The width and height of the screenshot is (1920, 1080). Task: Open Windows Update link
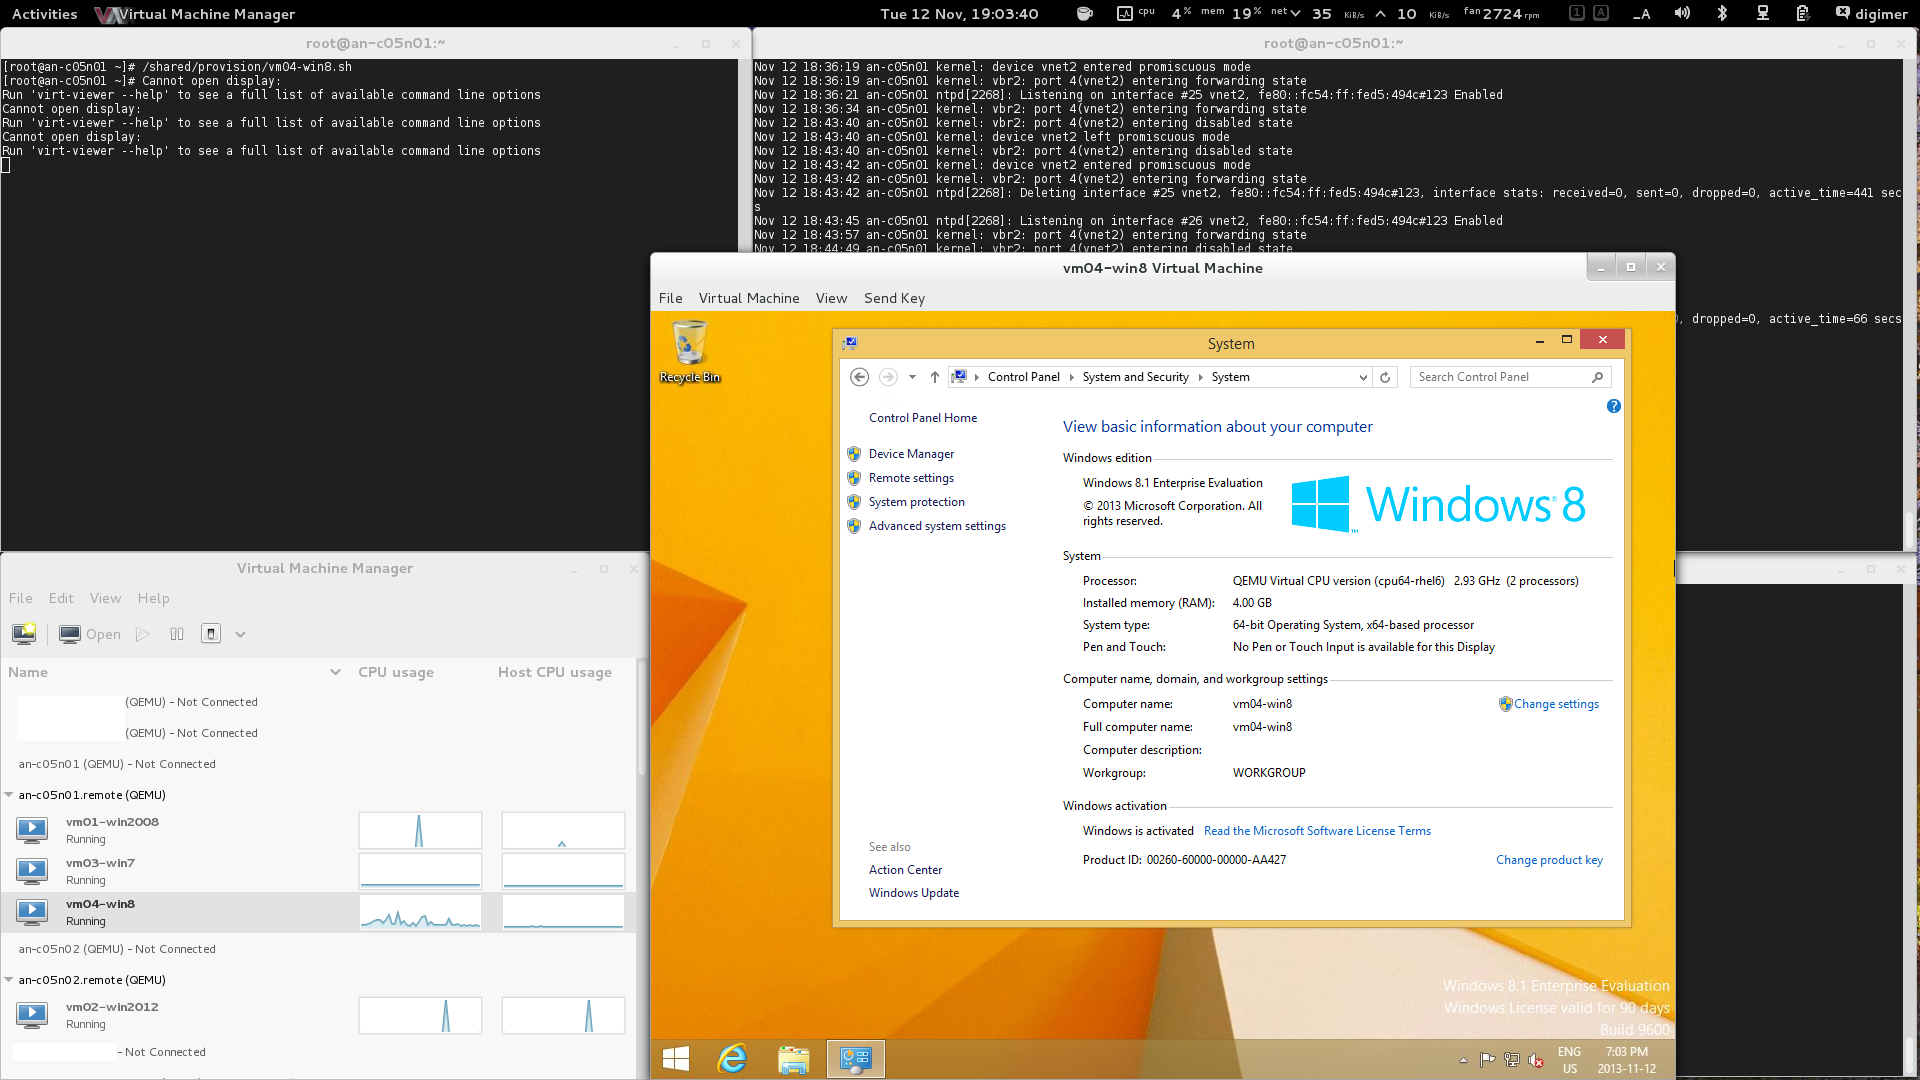point(913,893)
